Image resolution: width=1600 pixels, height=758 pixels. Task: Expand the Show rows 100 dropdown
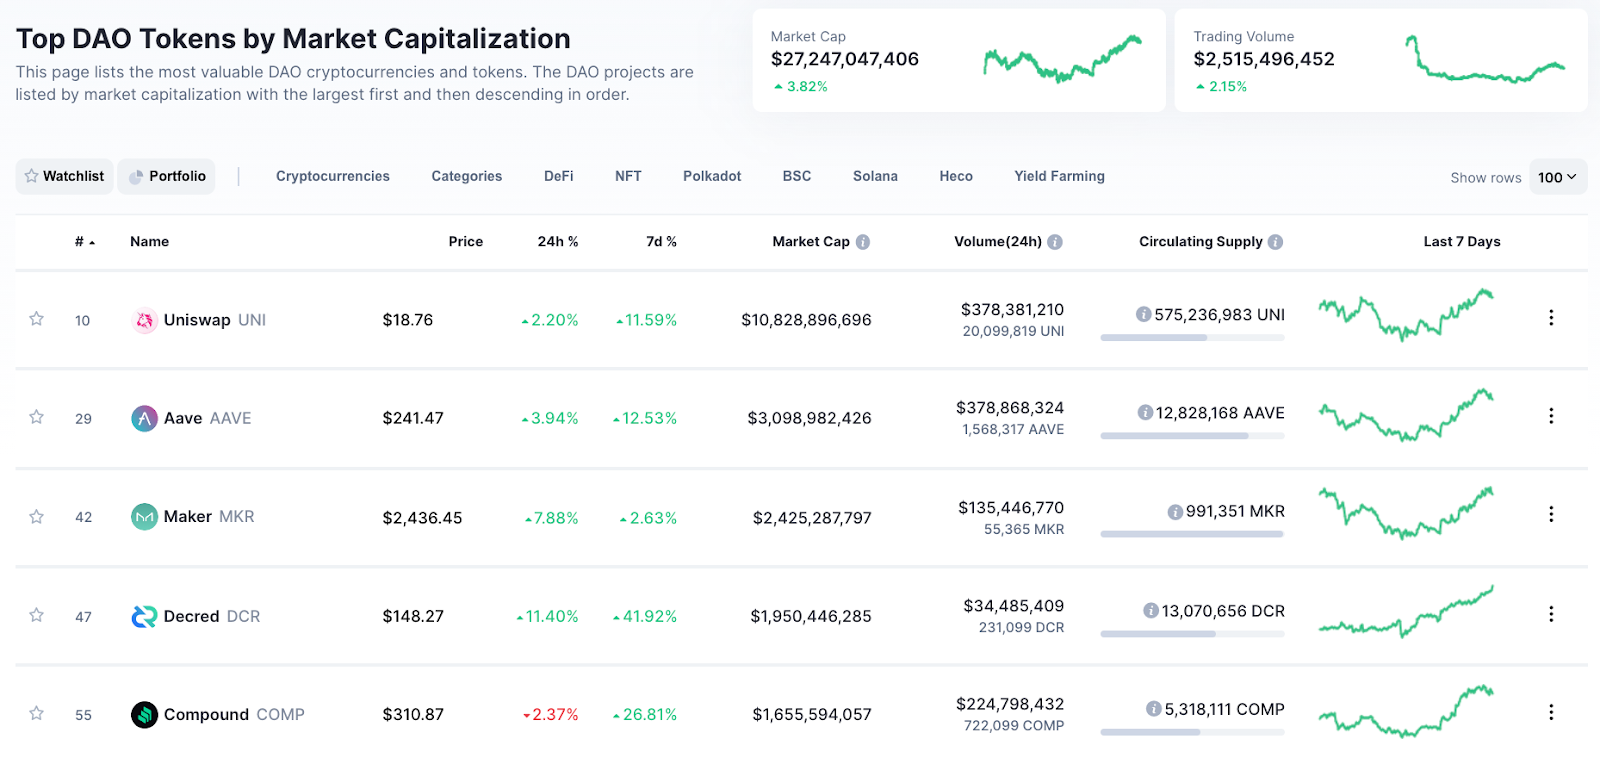click(x=1558, y=177)
